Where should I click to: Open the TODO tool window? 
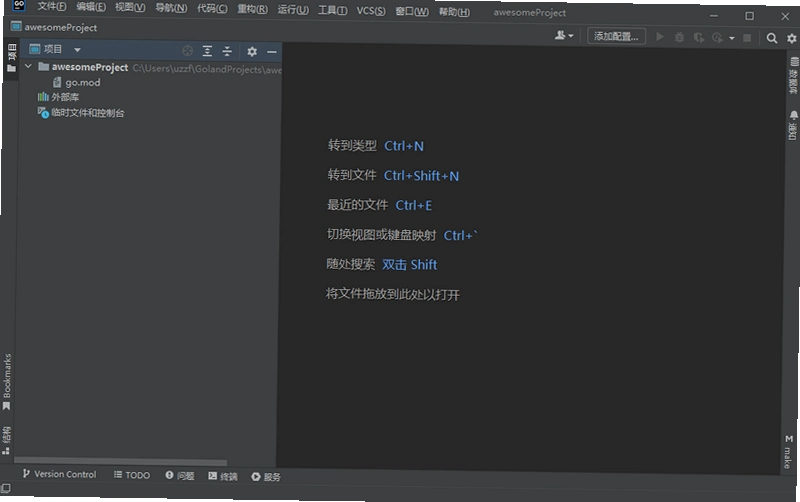132,475
